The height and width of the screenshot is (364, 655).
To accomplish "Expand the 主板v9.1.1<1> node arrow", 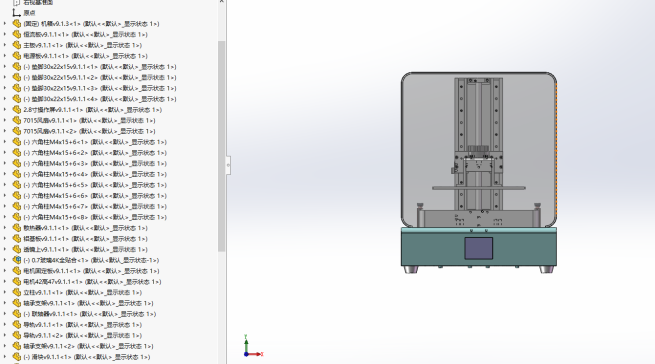I will coord(5,45).
